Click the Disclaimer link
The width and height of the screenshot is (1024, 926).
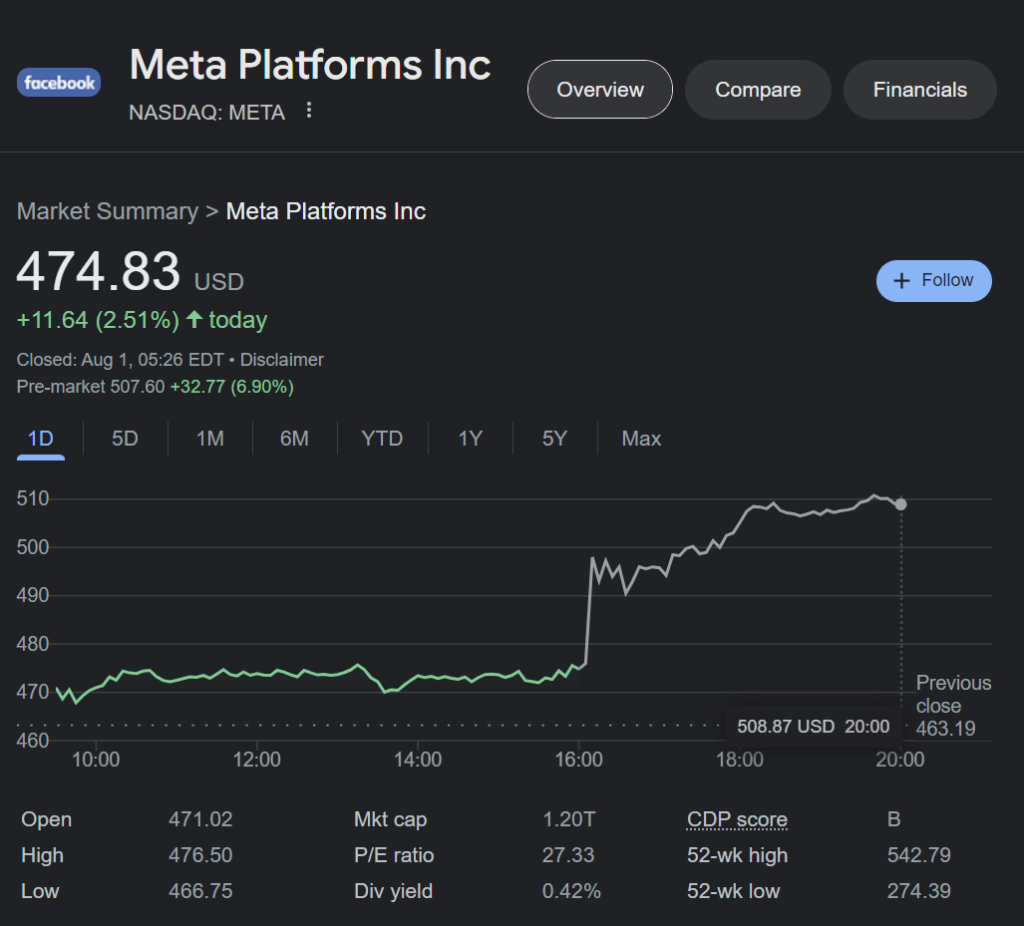(282, 360)
